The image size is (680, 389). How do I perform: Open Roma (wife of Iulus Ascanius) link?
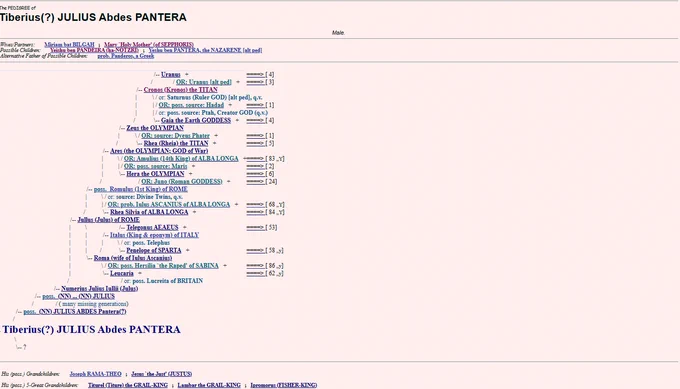pyautogui.click(x=133, y=258)
